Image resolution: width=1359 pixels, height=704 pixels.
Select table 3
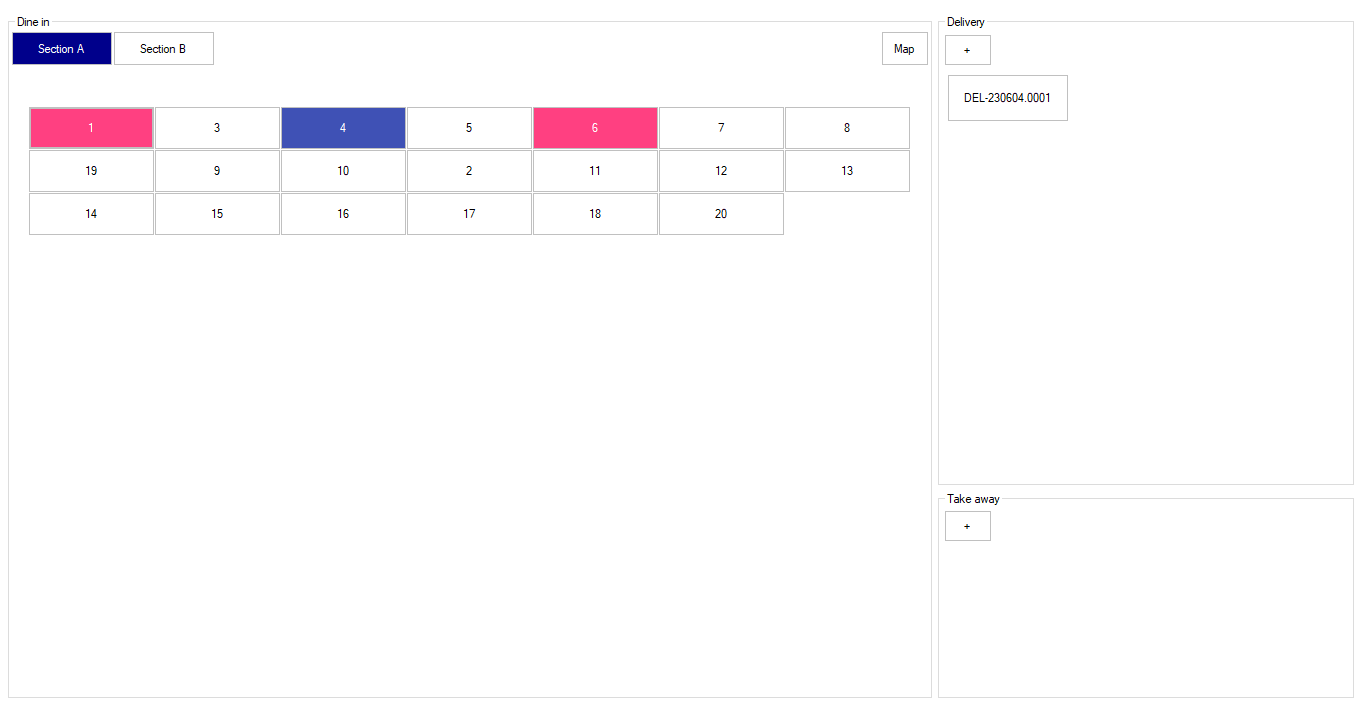coord(217,128)
